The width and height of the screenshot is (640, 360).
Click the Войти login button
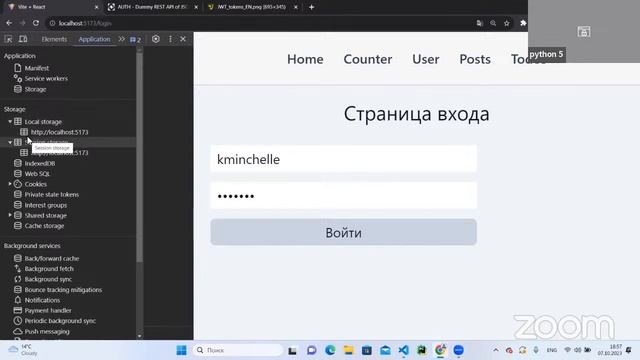343,232
